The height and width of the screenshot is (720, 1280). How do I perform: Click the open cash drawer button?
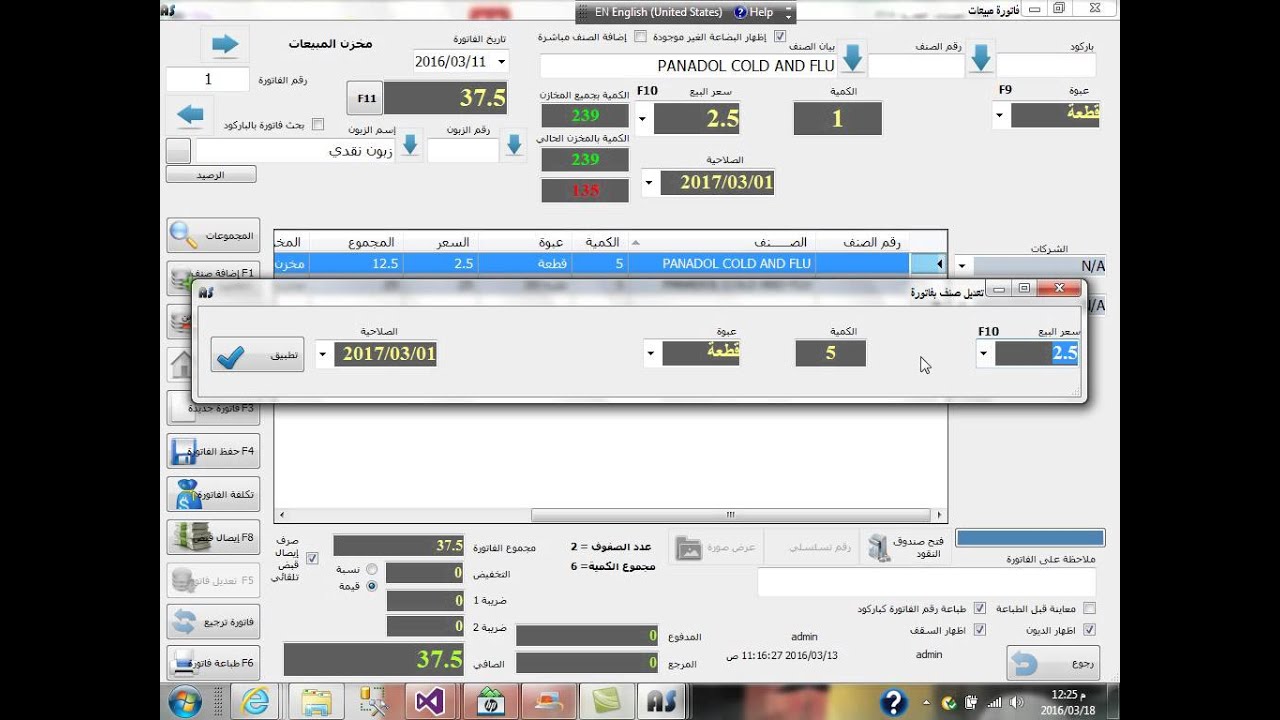[x=905, y=547]
